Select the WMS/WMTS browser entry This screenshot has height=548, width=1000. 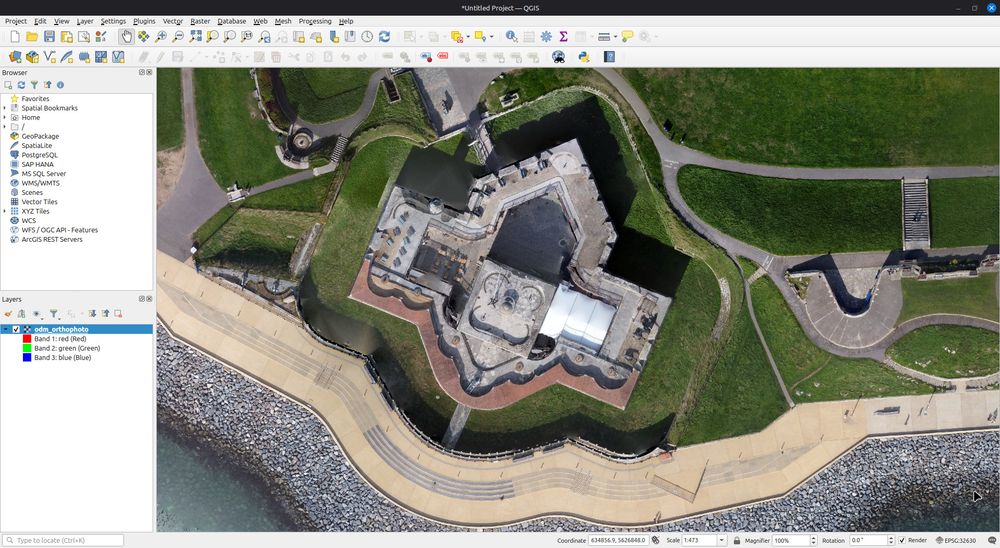(x=40, y=183)
